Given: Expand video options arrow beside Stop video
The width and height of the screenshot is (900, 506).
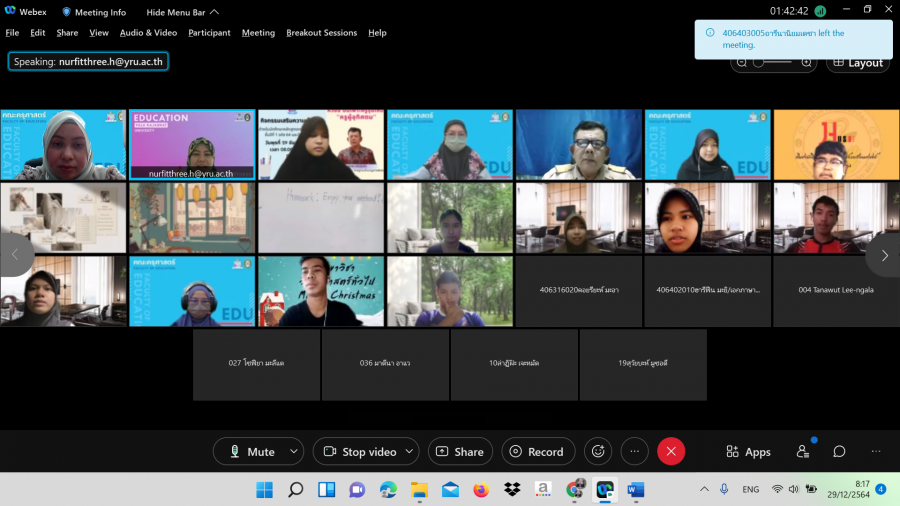Looking at the screenshot, I should tap(408, 452).
